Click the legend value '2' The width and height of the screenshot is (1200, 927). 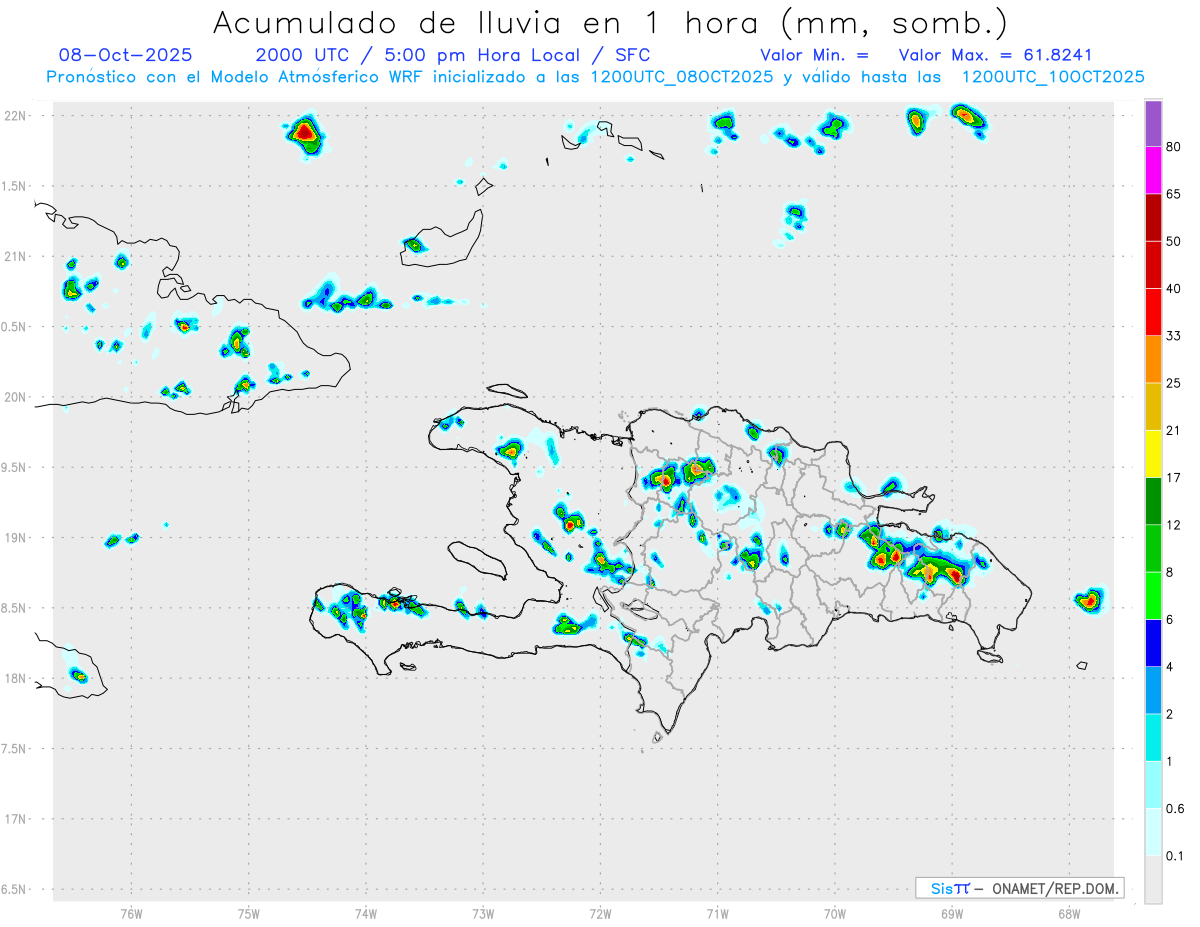click(x=1171, y=713)
